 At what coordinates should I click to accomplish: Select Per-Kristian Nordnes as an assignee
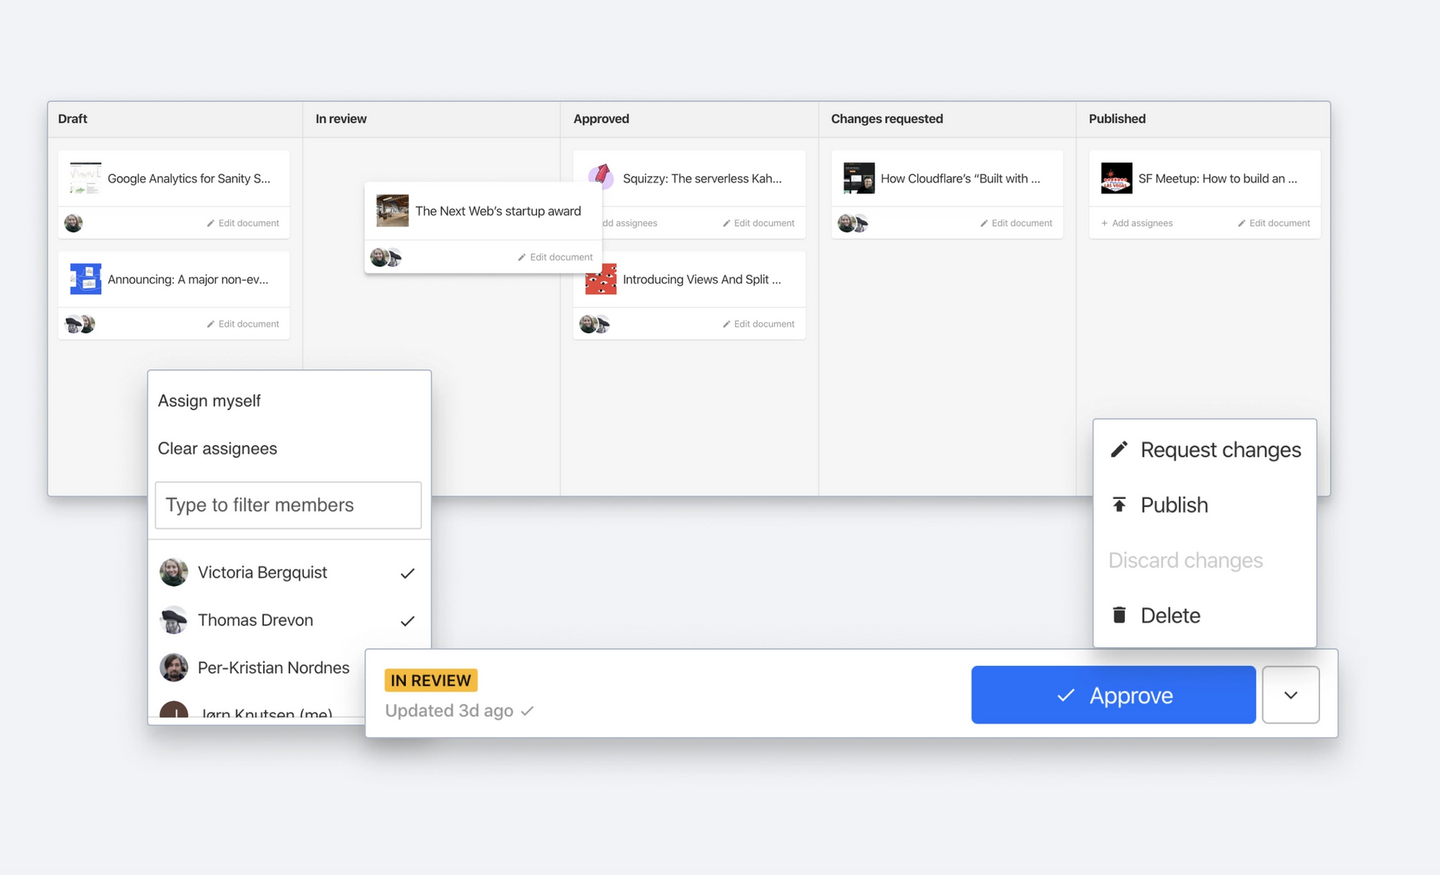(273, 667)
